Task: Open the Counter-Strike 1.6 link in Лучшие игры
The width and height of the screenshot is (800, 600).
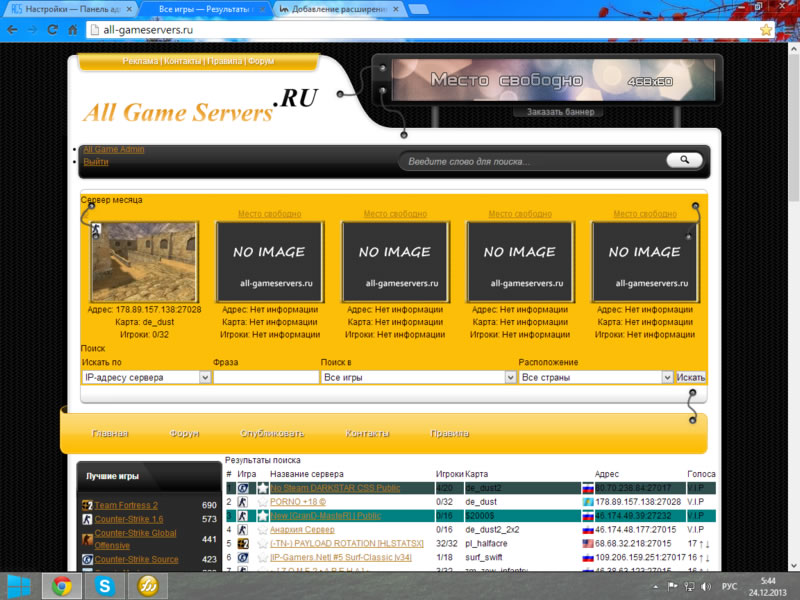Action: pos(129,519)
